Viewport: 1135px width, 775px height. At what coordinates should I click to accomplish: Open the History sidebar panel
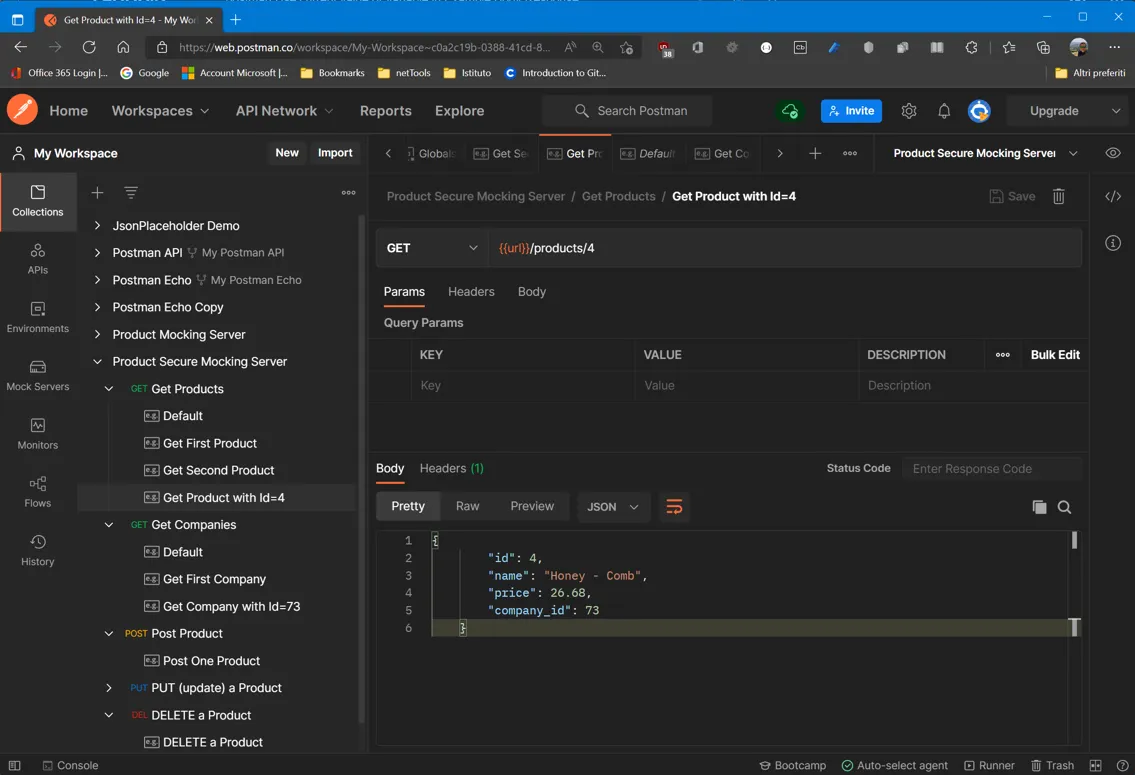tap(38, 551)
